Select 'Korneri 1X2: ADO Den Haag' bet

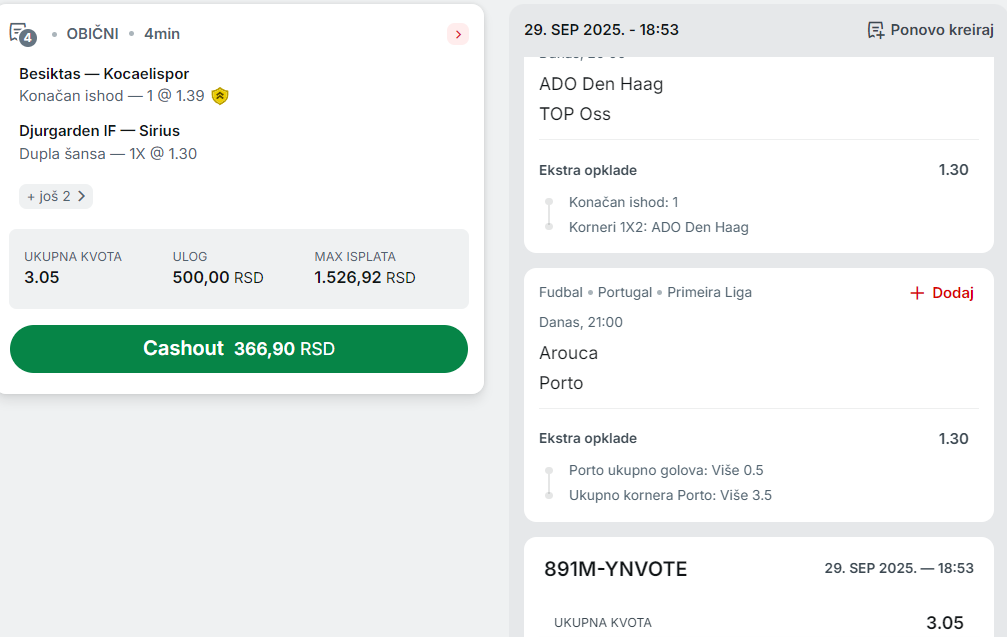click(658, 227)
